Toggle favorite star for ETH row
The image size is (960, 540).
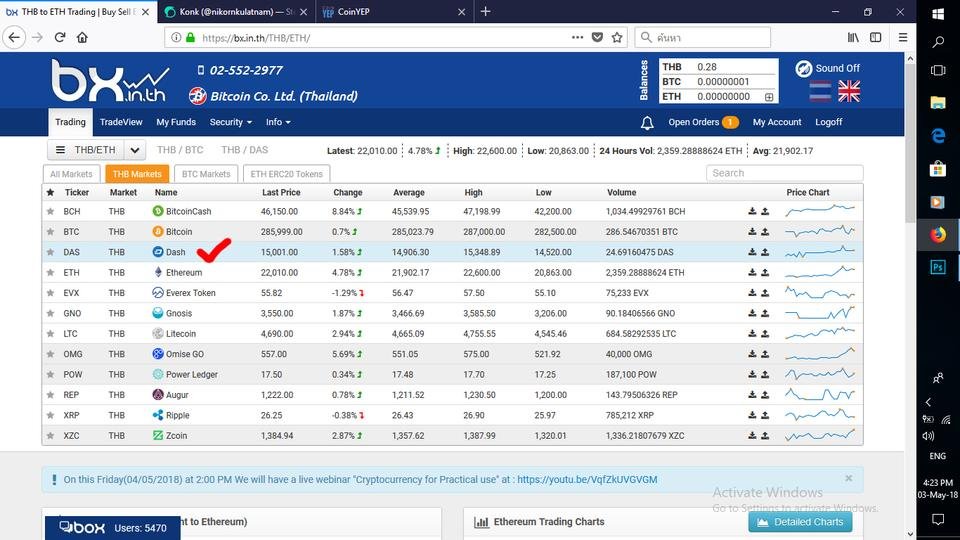50,272
